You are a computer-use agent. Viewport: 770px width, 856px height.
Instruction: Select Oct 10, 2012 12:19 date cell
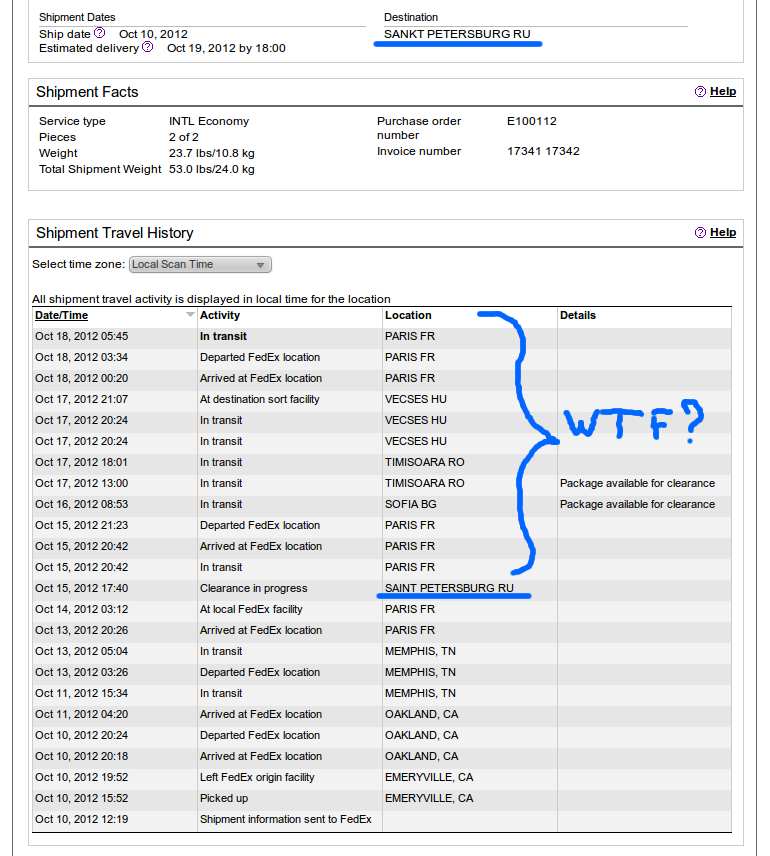[81, 819]
